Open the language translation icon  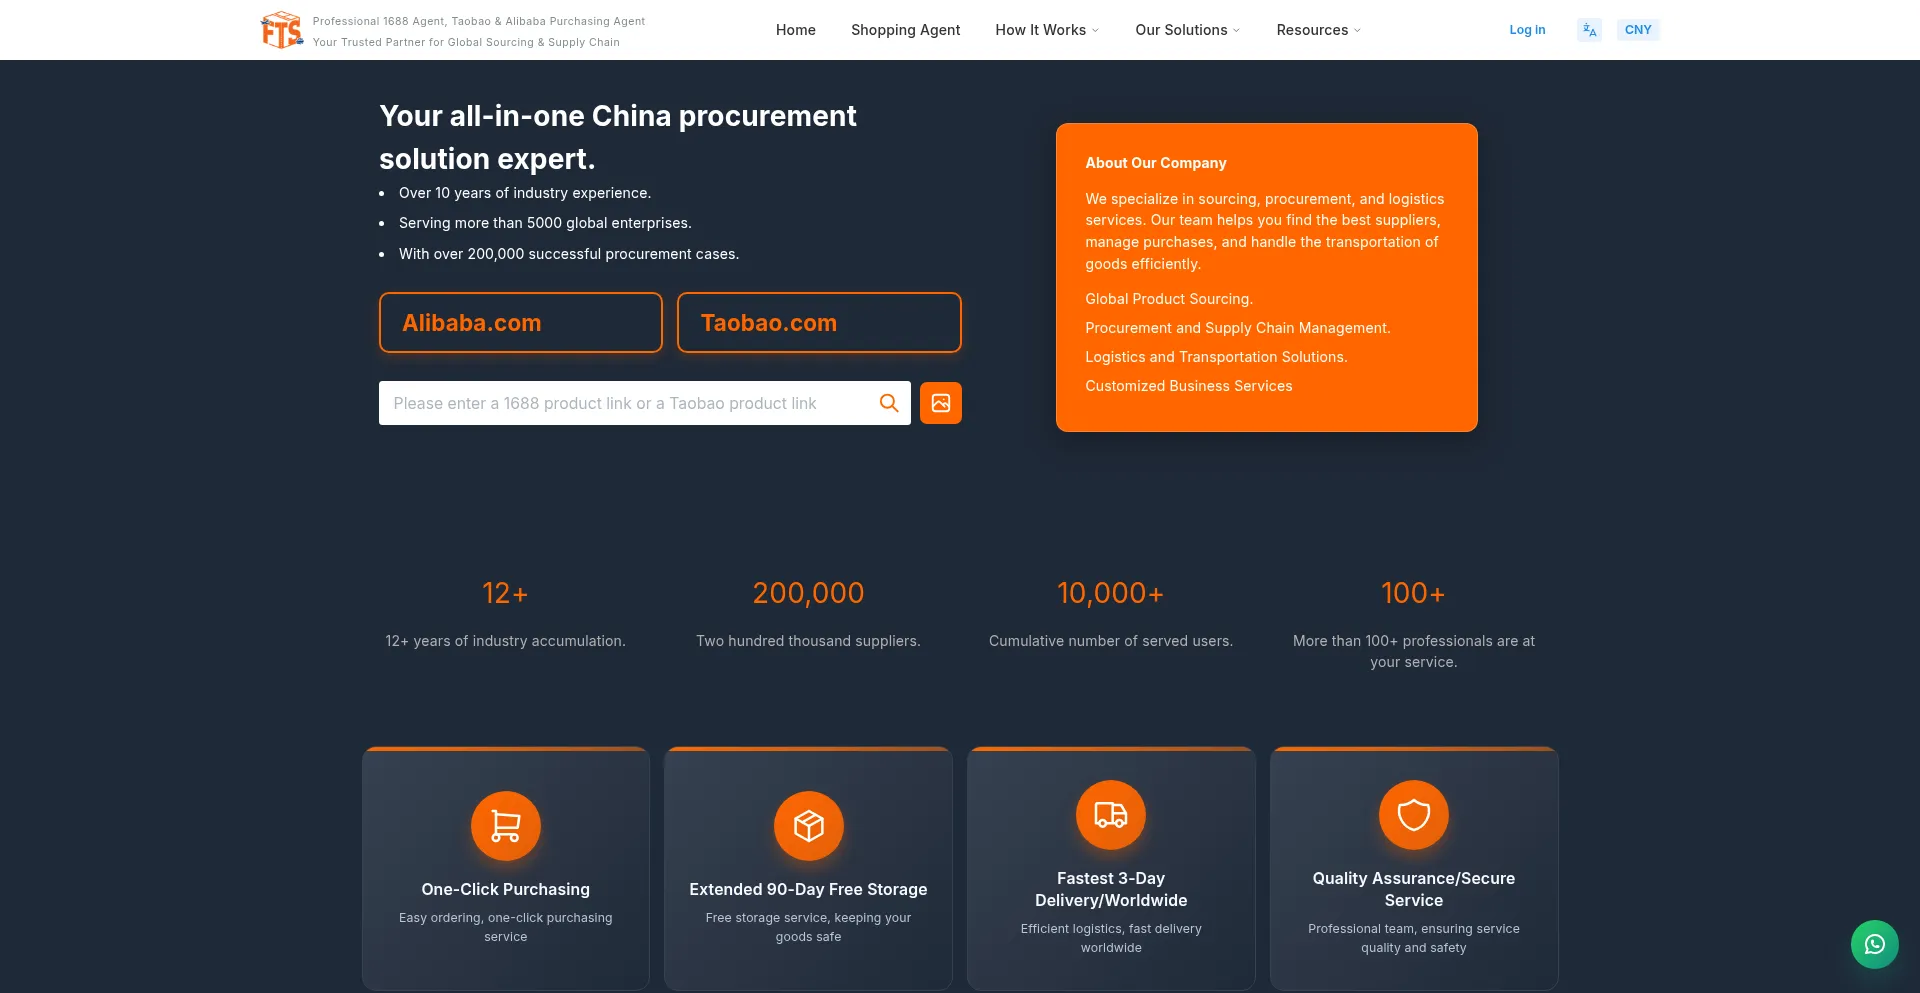(x=1589, y=30)
